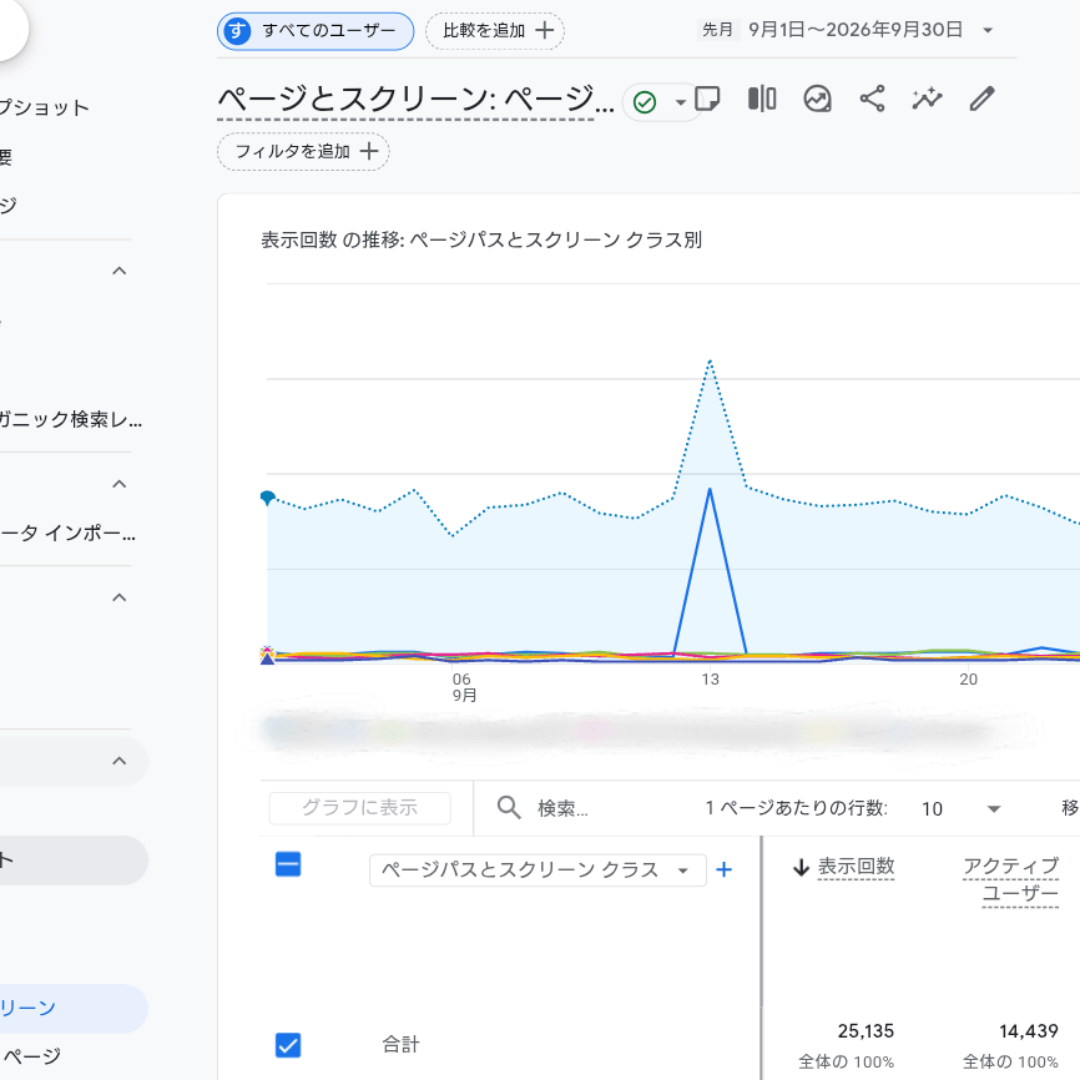This screenshot has width=1080, height=1080.
Task: Open the rows per page dropdown showing 10
Action: click(961, 809)
